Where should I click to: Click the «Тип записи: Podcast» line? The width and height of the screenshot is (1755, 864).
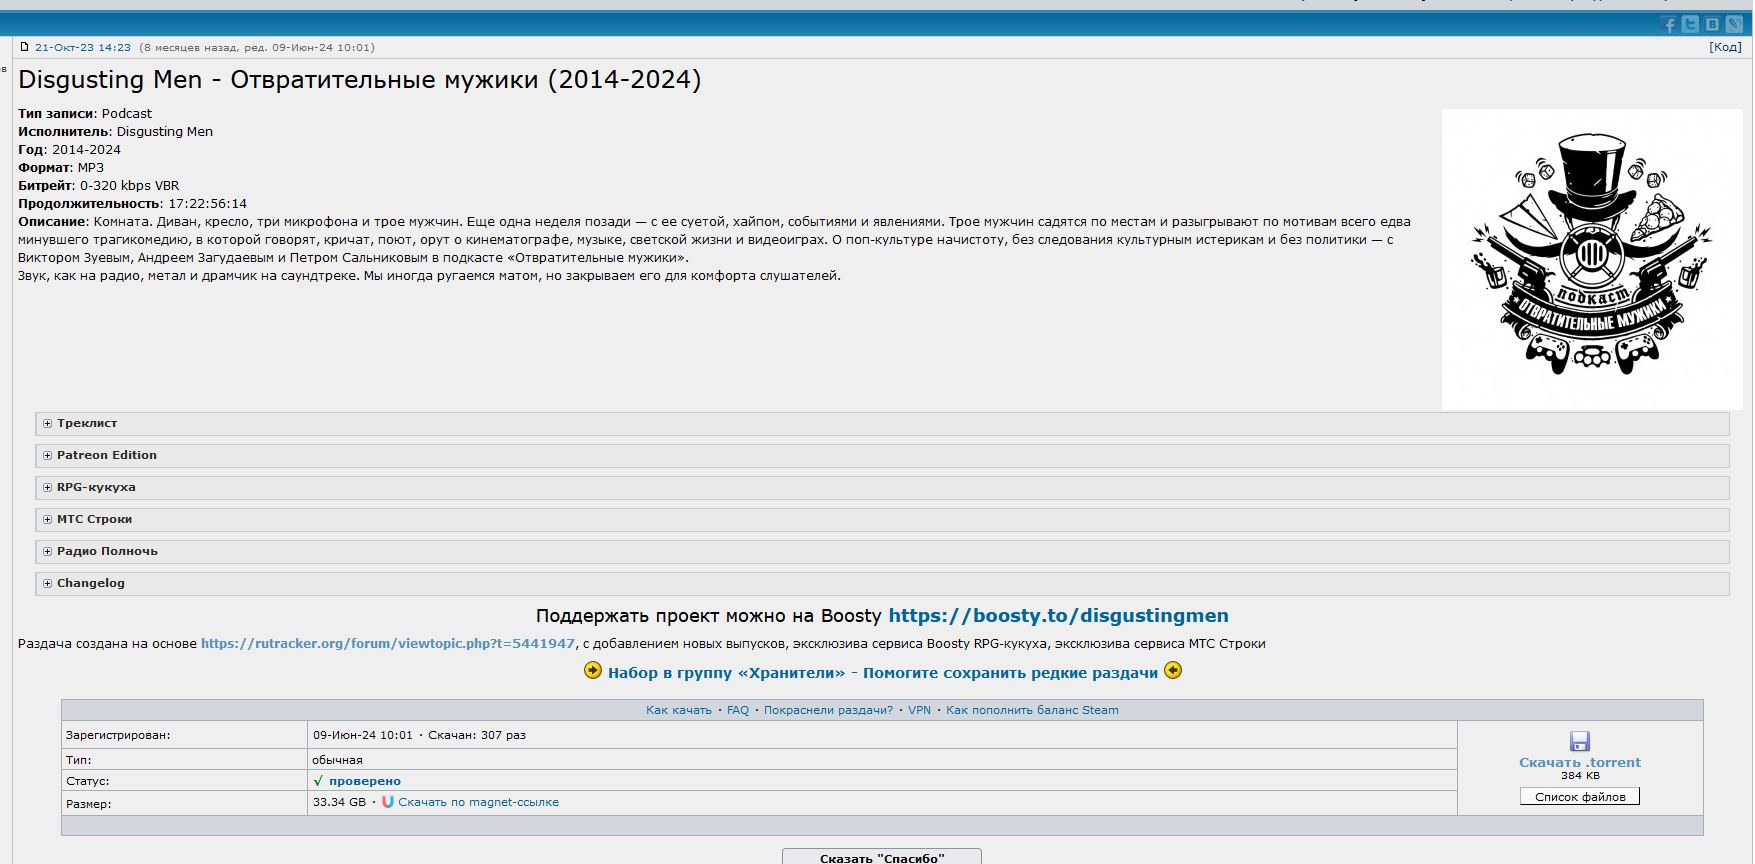click(85, 114)
